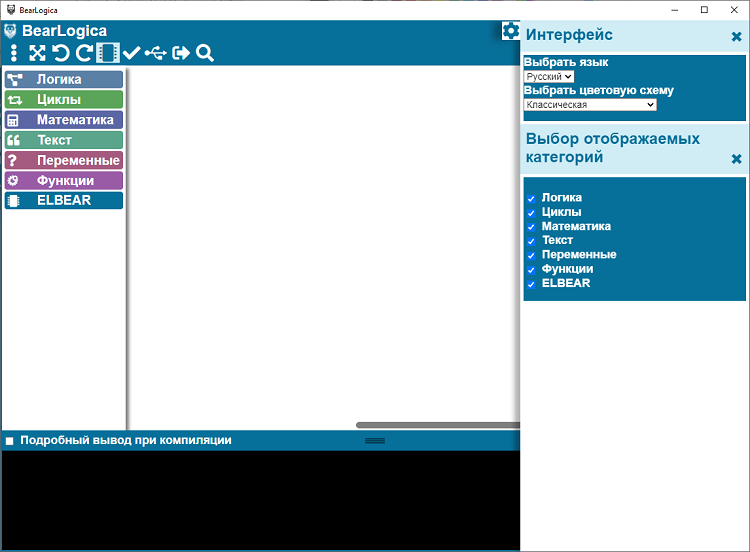Open the Текст block category
This screenshot has width=750, height=552.
[64, 140]
